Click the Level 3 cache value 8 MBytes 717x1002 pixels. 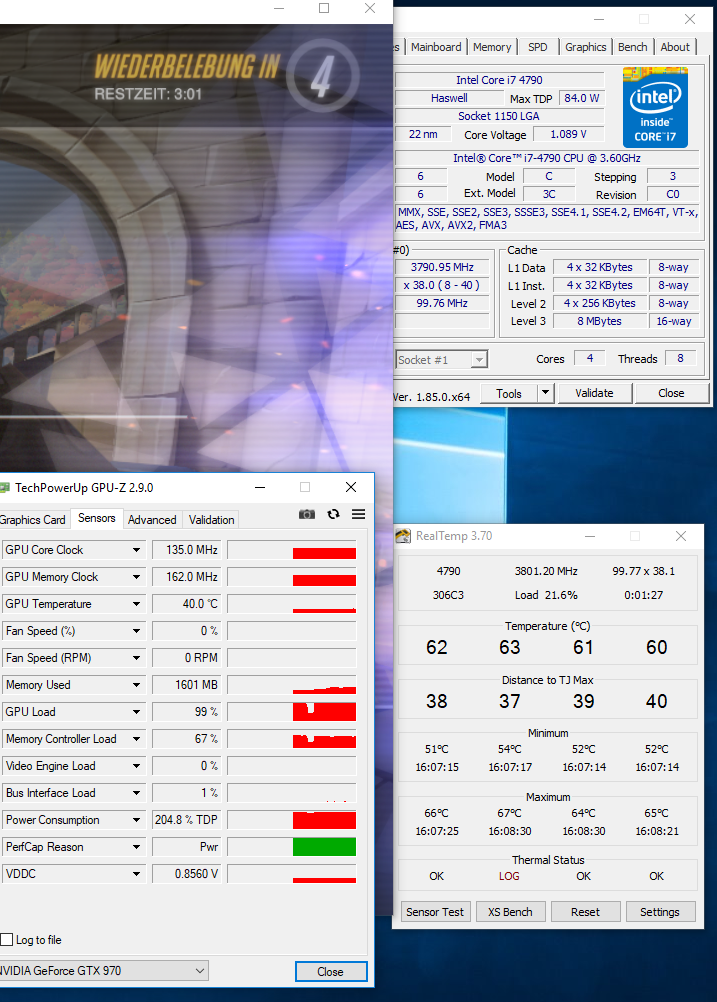tap(599, 321)
